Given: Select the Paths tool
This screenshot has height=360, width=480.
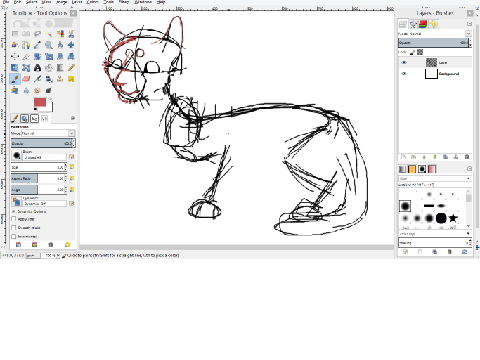Looking at the screenshot, I should 26,45.
